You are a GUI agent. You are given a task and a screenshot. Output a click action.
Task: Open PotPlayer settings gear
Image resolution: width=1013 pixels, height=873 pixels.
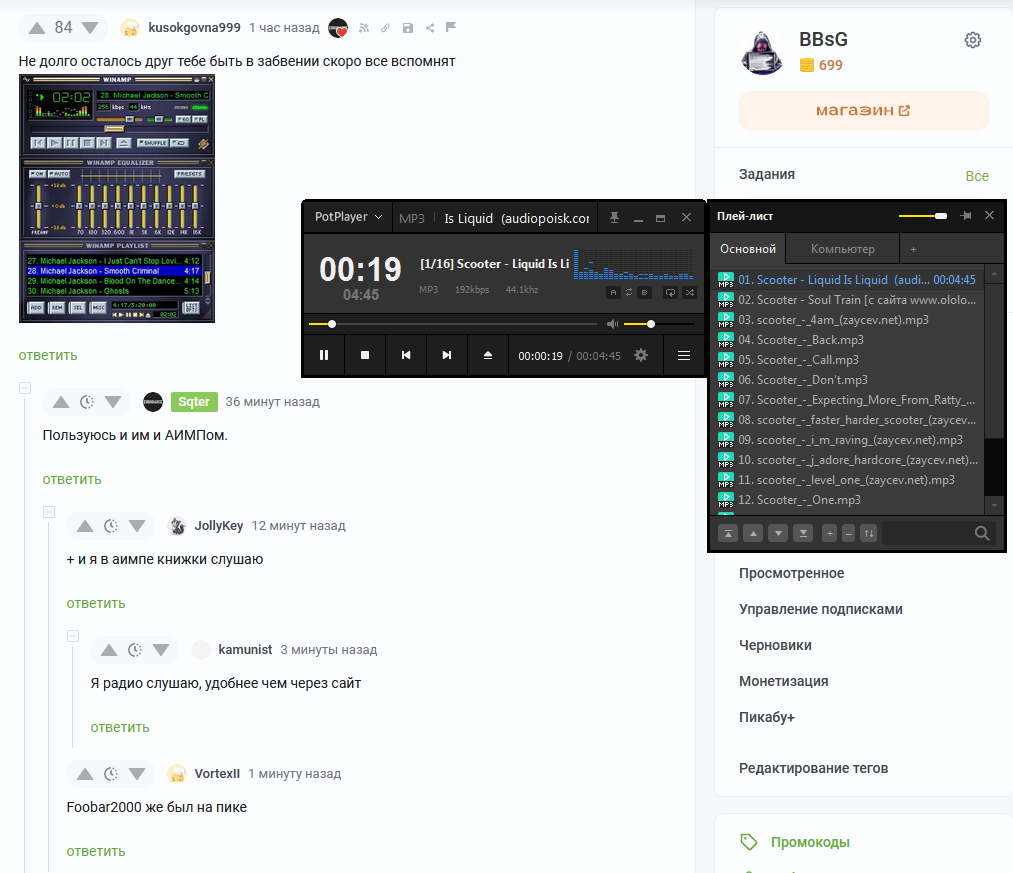[x=640, y=355]
